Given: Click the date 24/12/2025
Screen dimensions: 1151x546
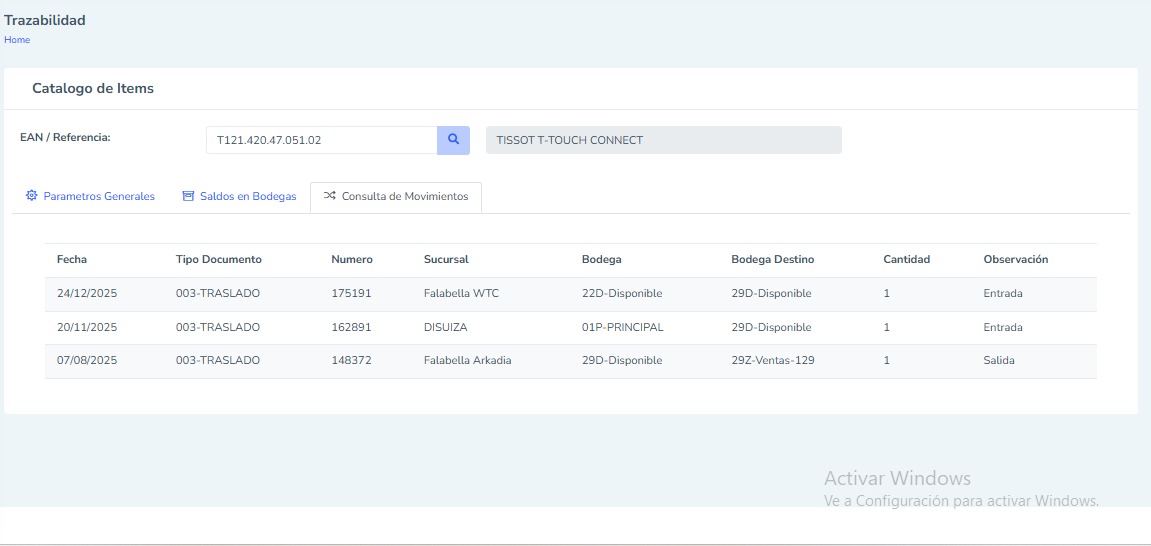Looking at the screenshot, I should (x=87, y=294).
